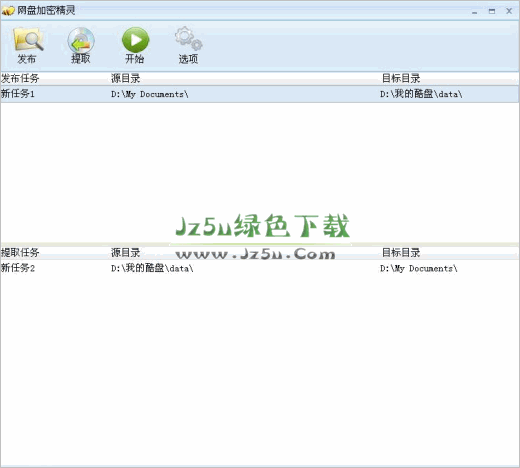Click 源目录 header in publish list
This screenshot has width=520, height=468.
pos(125,79)
